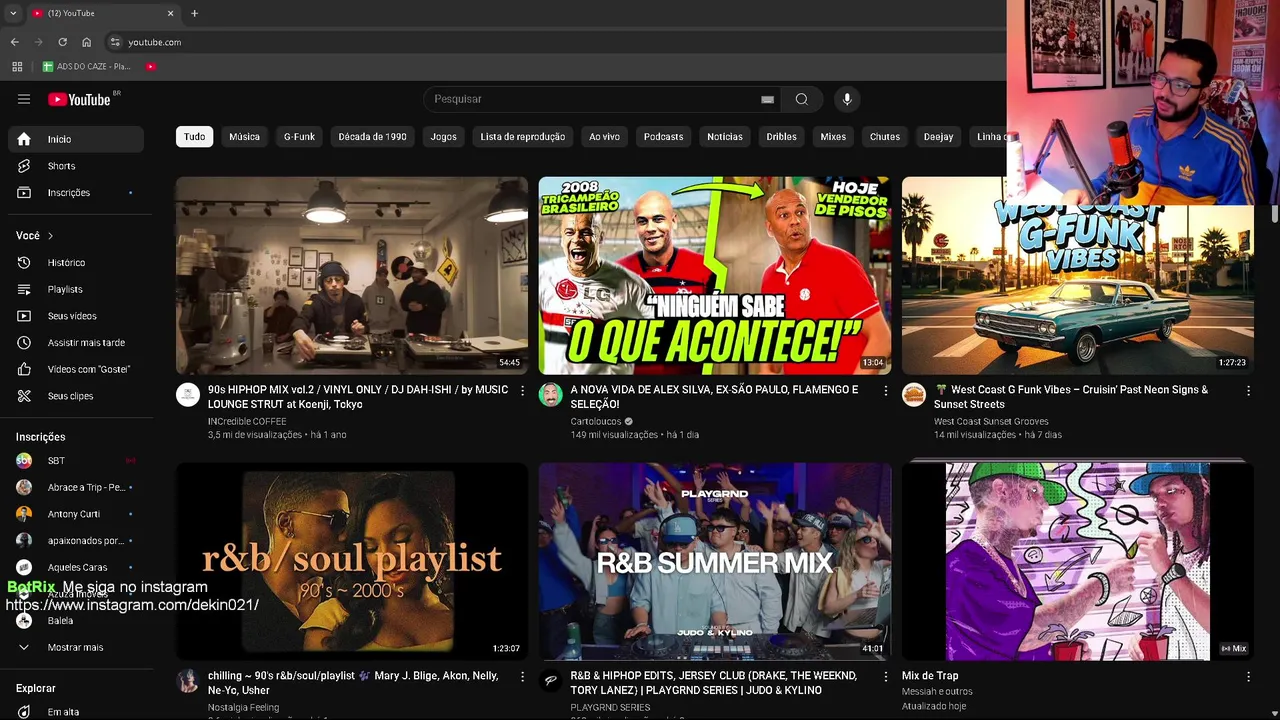The image size is (1280, 720).
Task: Open Histórico in the sidebar
Action: tap(76, 262)
